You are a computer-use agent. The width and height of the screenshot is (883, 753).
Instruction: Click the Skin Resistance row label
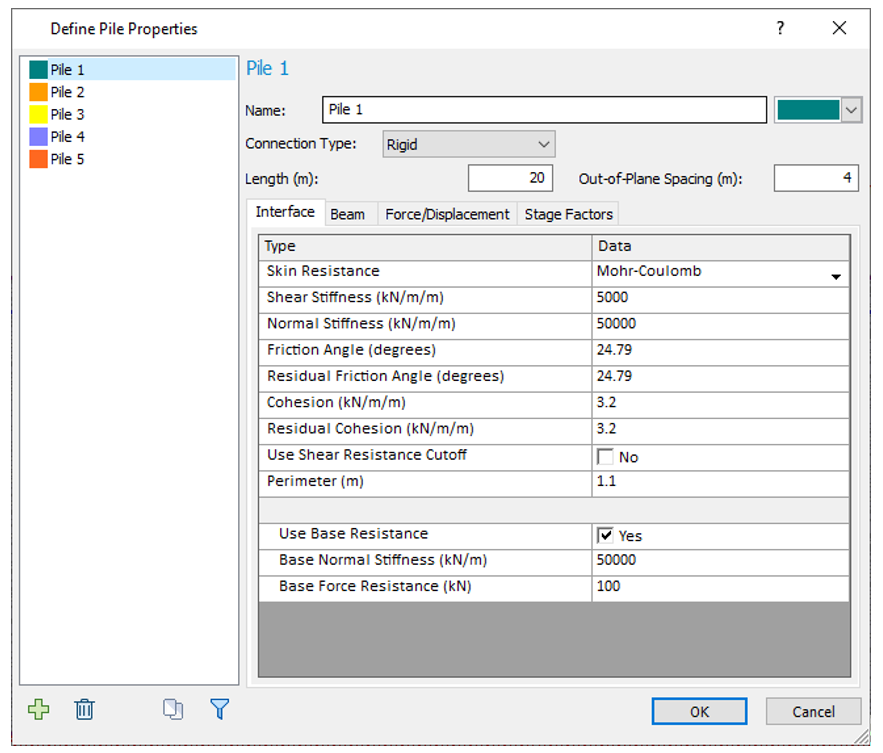tap(323, 271)
